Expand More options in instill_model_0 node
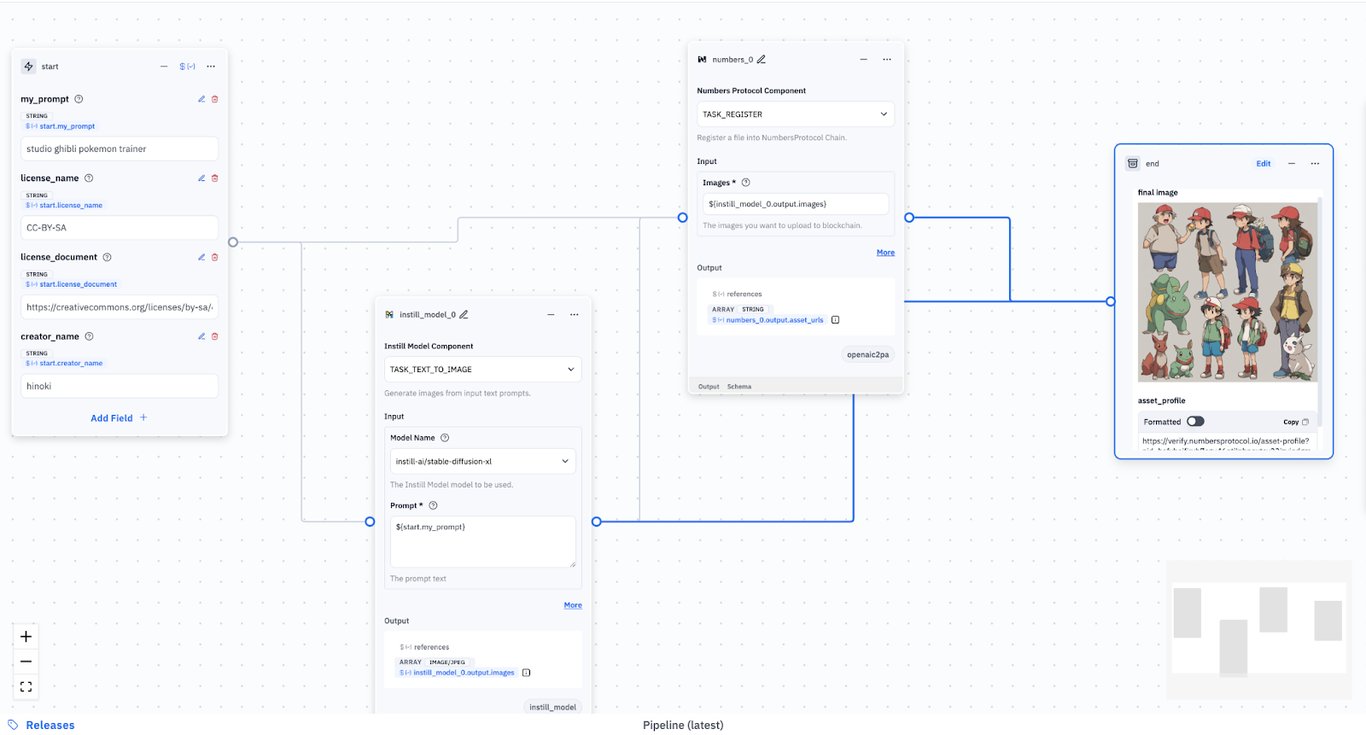The image size is (1366, 735). tap(572, 605)
